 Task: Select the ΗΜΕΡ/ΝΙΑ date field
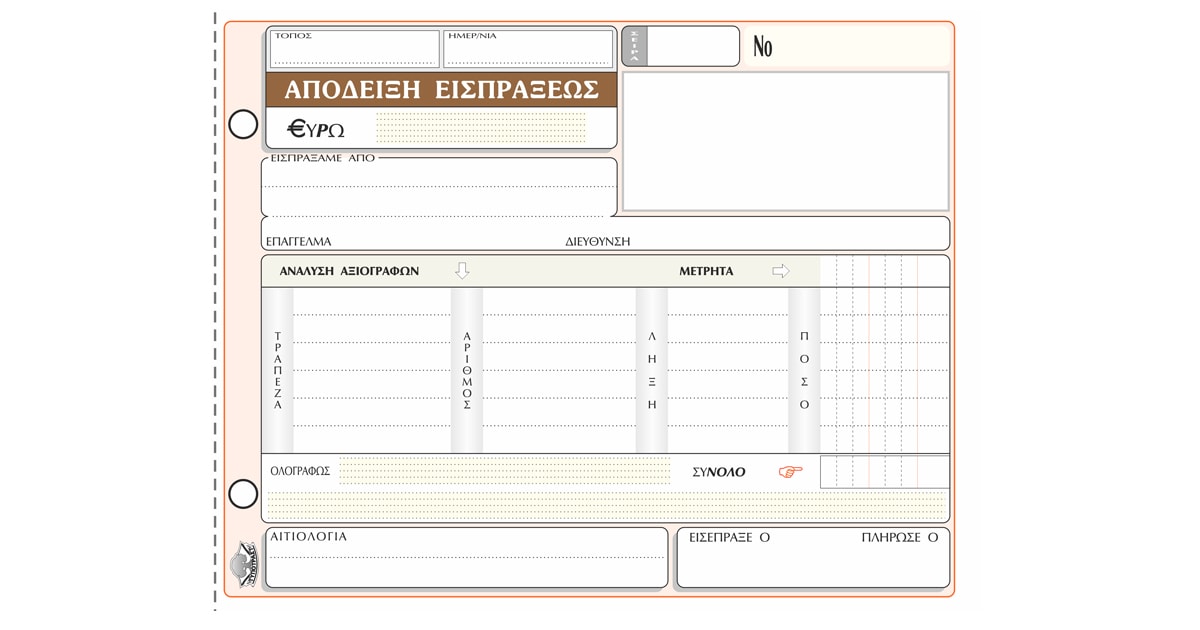tap(528, 49)
